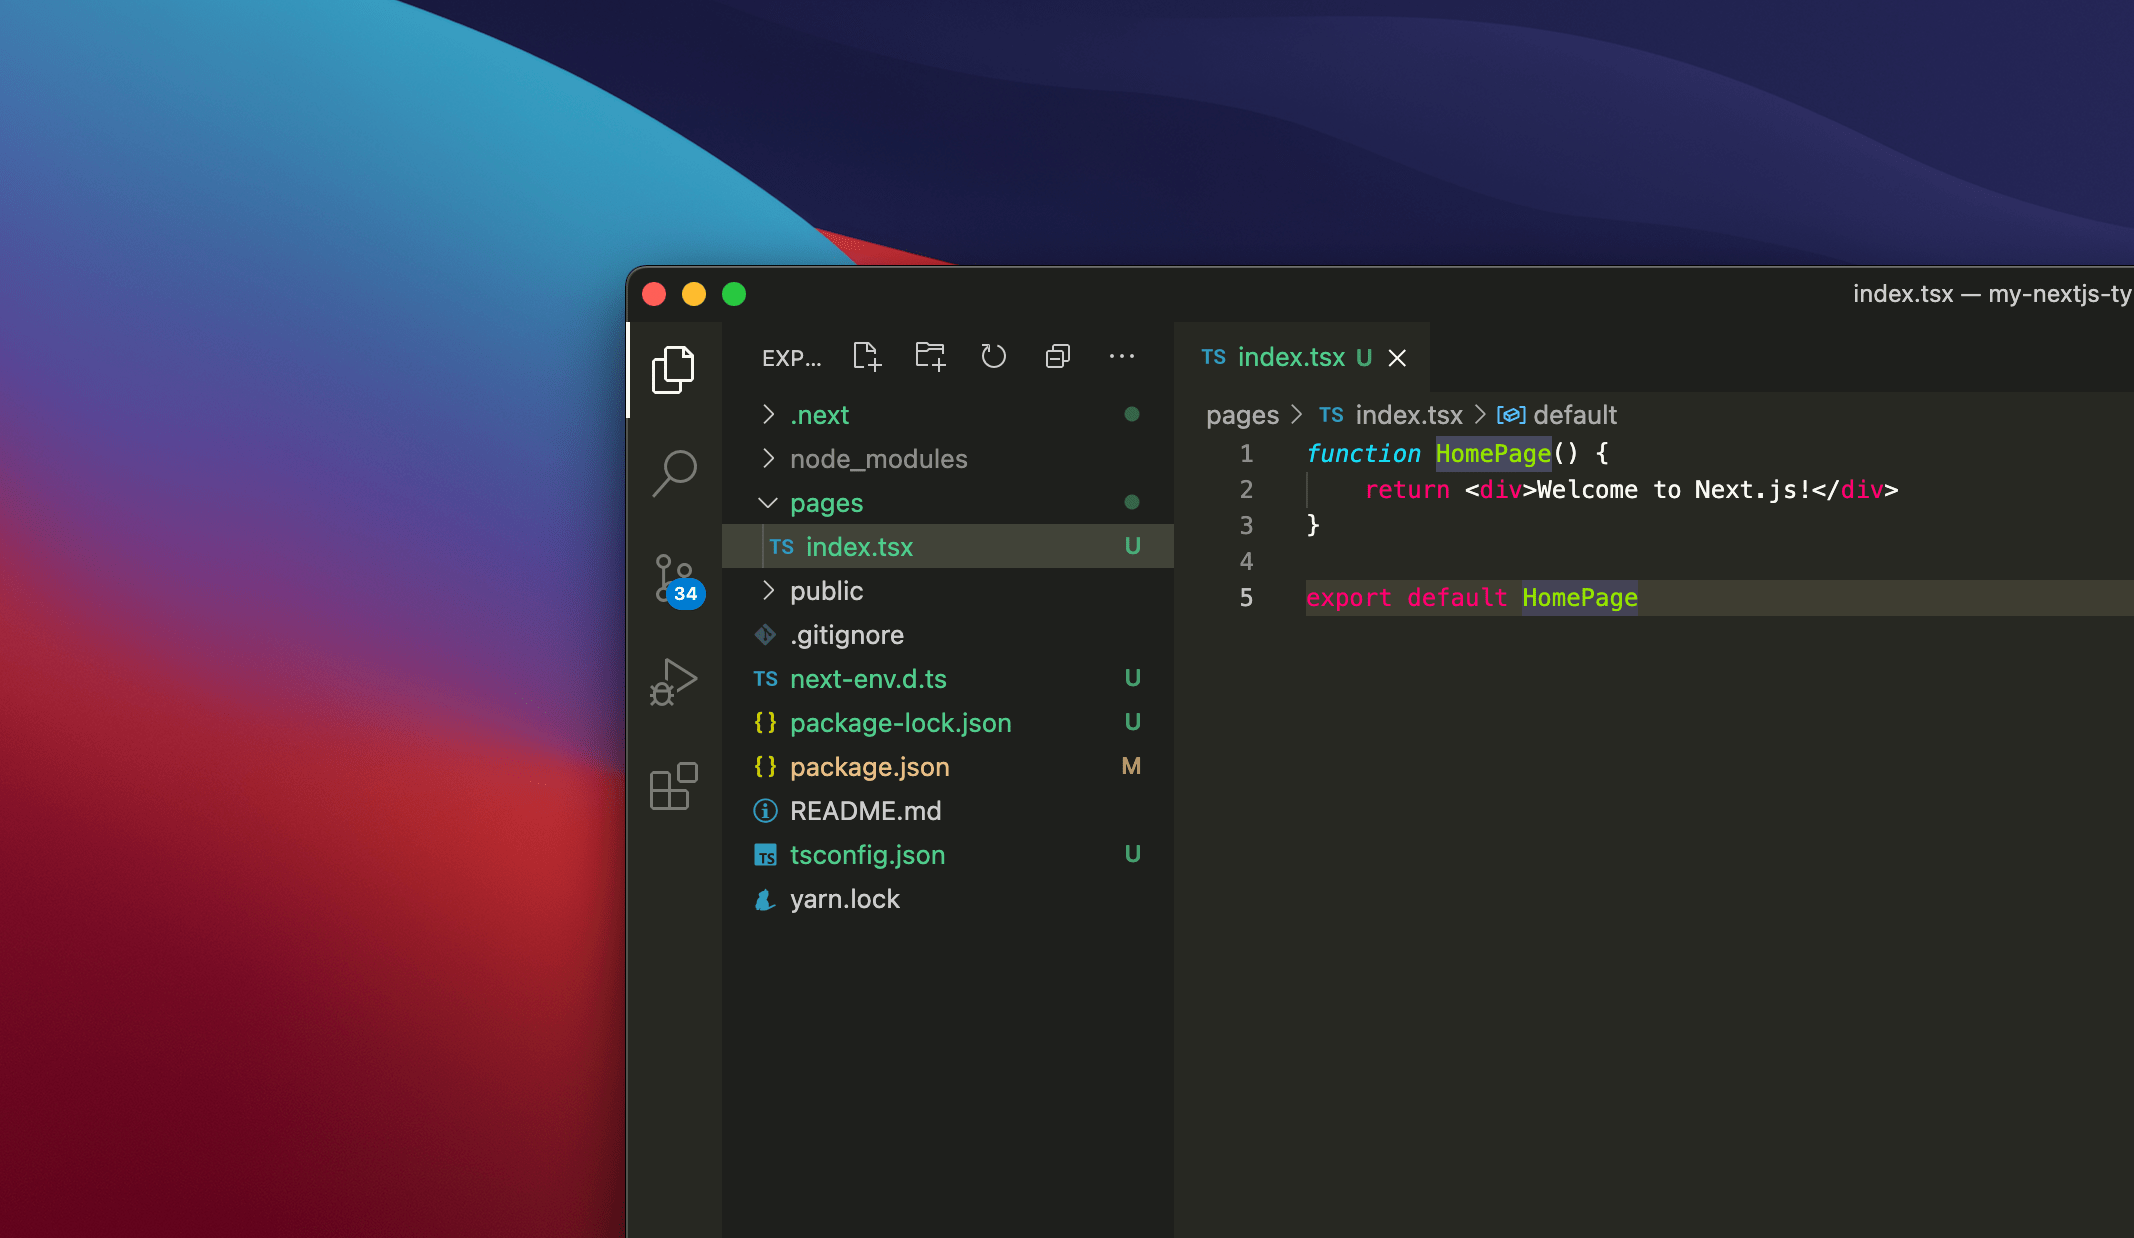Image resolution: width=2134 pixels, height=1238 pixels.
Task: Open the Explorer view in activity bar
Action: (x=673, y=370)
